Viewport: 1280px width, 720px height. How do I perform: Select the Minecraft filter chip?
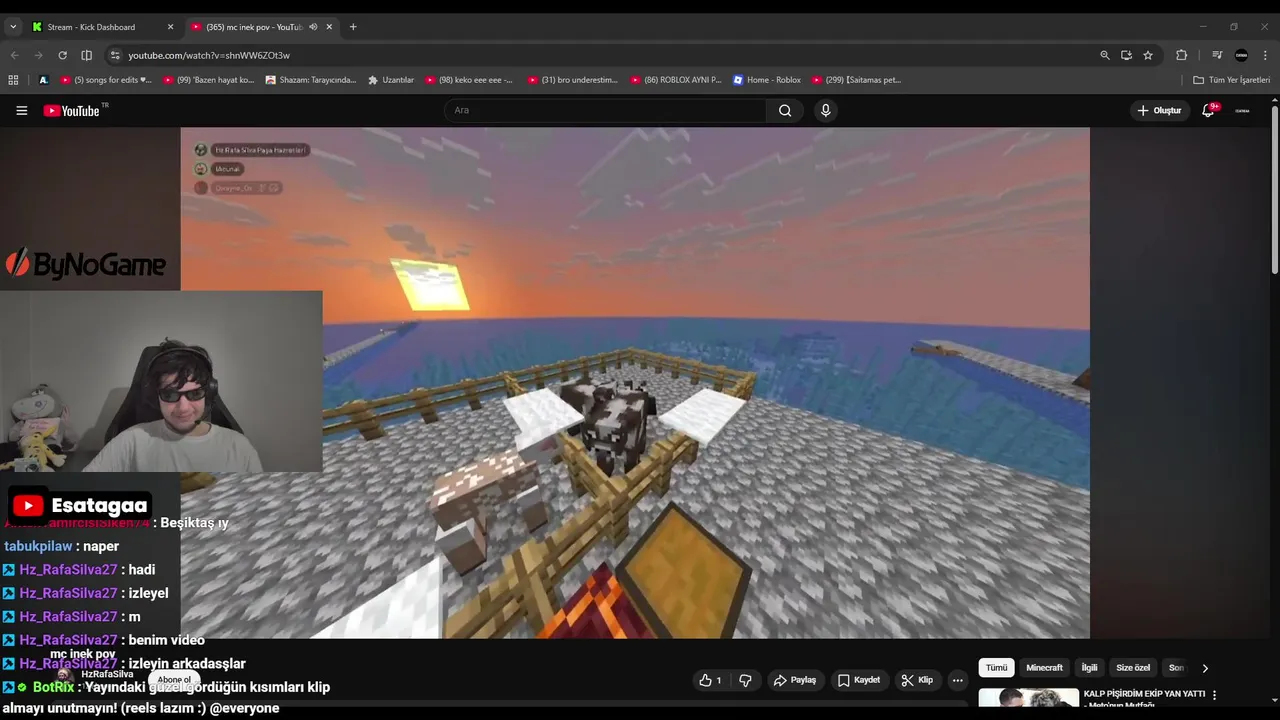[1044, 668]
